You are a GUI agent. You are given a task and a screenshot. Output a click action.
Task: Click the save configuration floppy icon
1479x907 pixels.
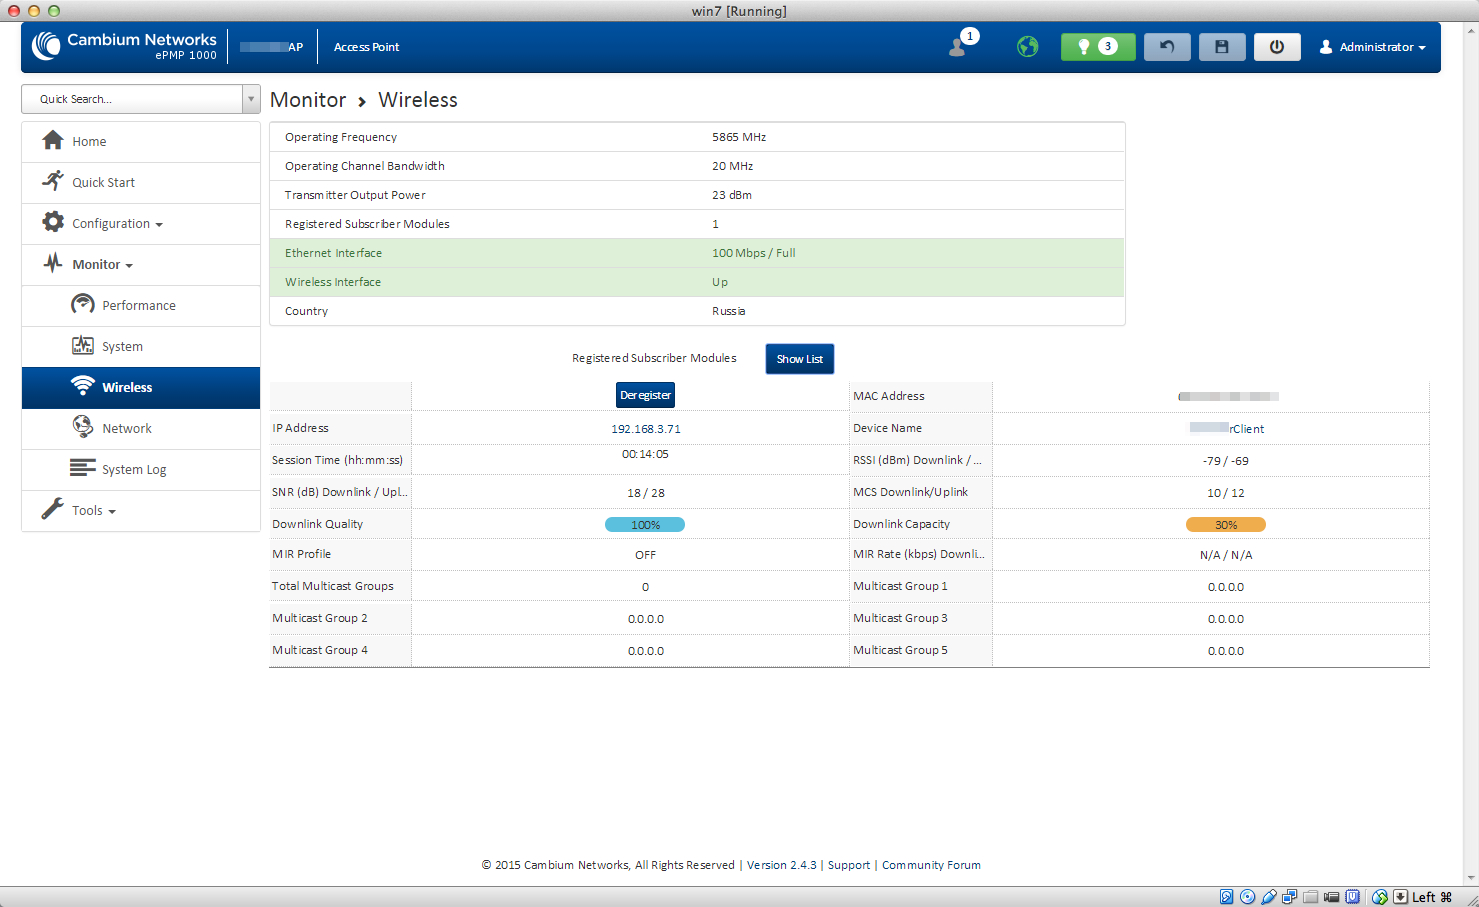tap(1221, 47)
